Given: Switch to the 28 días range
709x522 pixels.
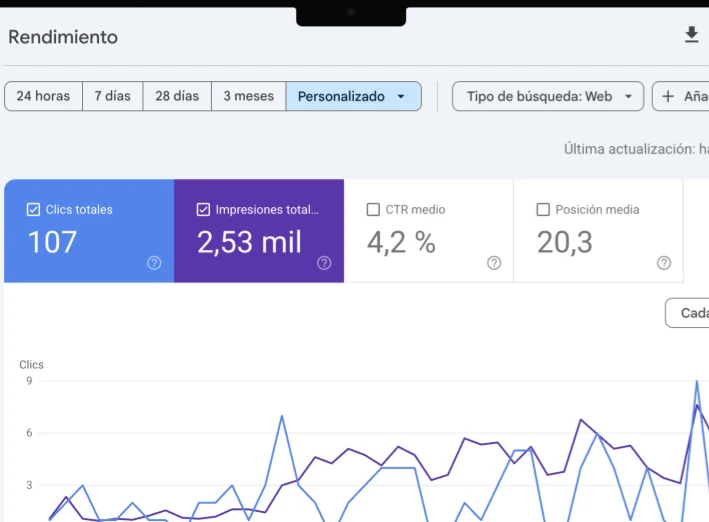Looking at the screenshot, I should 177,96.
